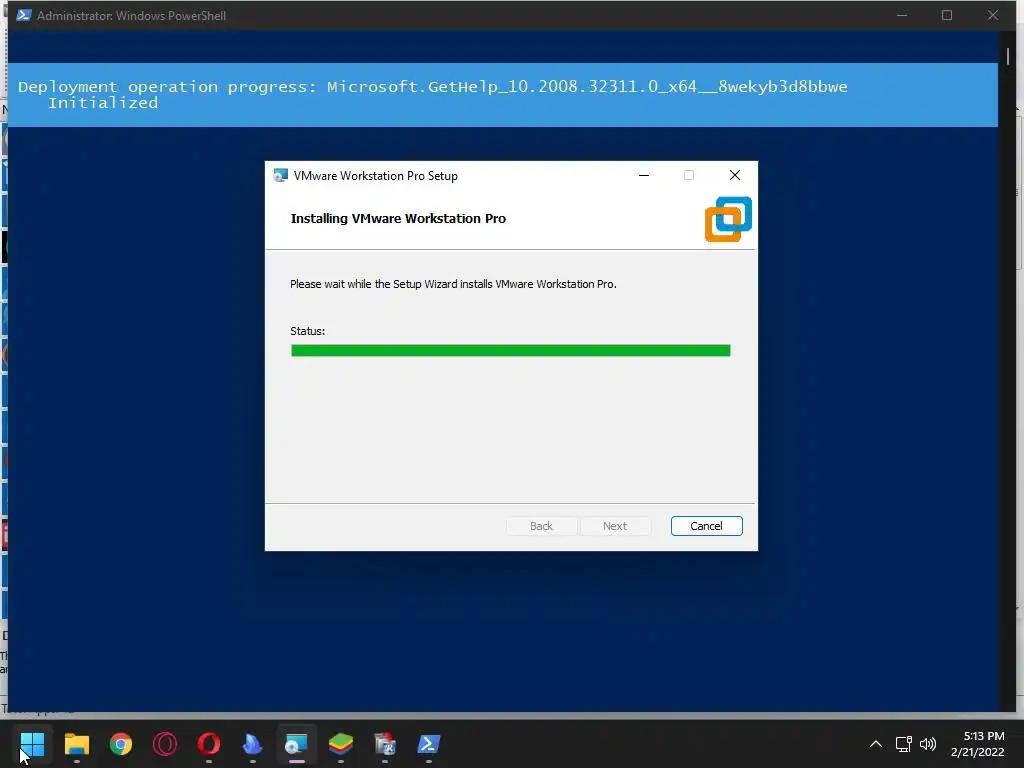Switch to PowerShell from the taskbar

point(429,744)
